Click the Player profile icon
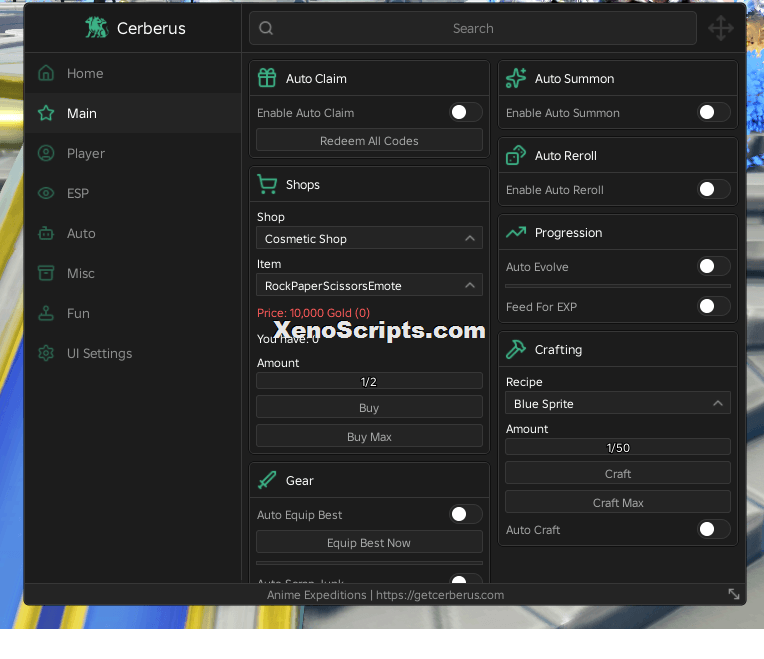This screenshot has width=764, height=659. tap(46, 153)
